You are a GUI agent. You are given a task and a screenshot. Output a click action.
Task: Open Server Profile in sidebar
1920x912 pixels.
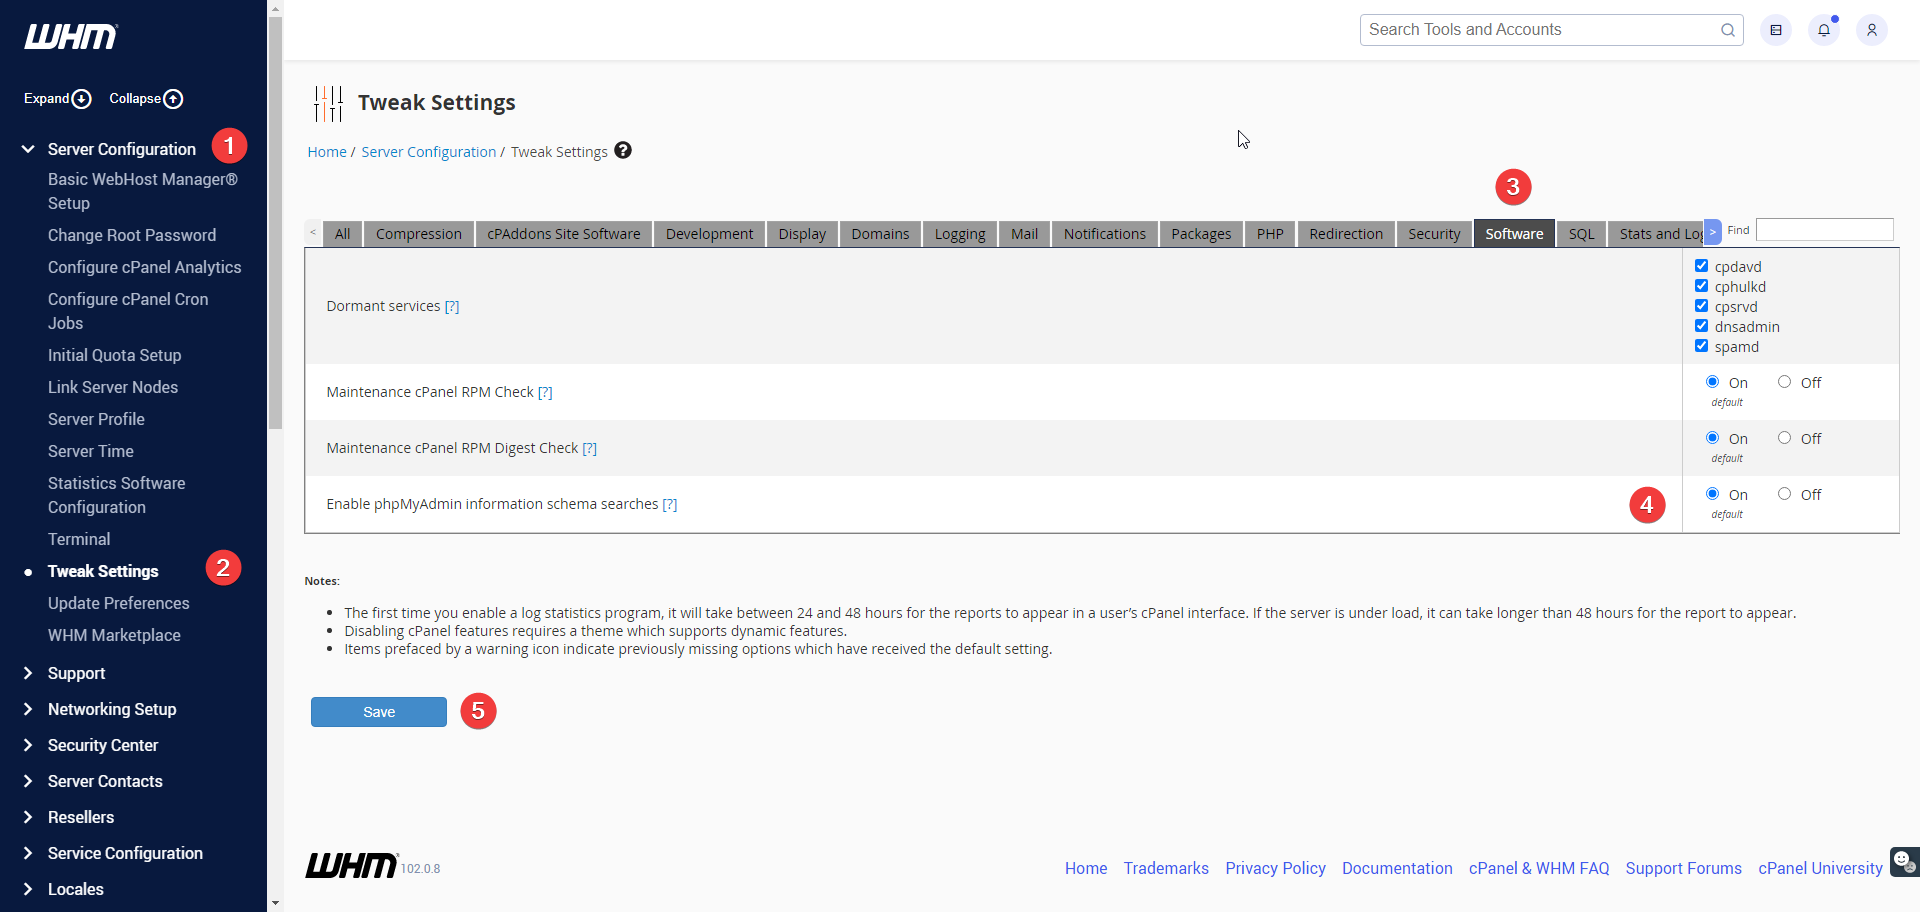click(x=96, y=419)
